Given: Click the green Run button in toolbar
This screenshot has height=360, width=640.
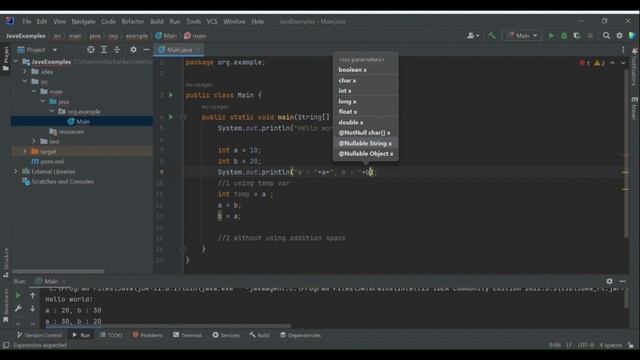Looking at the screenshot, I should (551, 36).
